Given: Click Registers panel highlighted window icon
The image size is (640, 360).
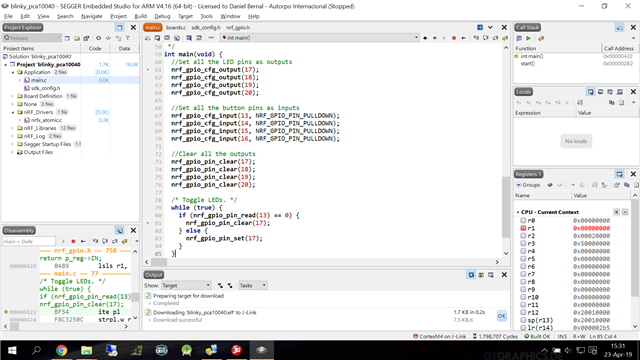Looking at the screenshot, I should click(620, 174).
